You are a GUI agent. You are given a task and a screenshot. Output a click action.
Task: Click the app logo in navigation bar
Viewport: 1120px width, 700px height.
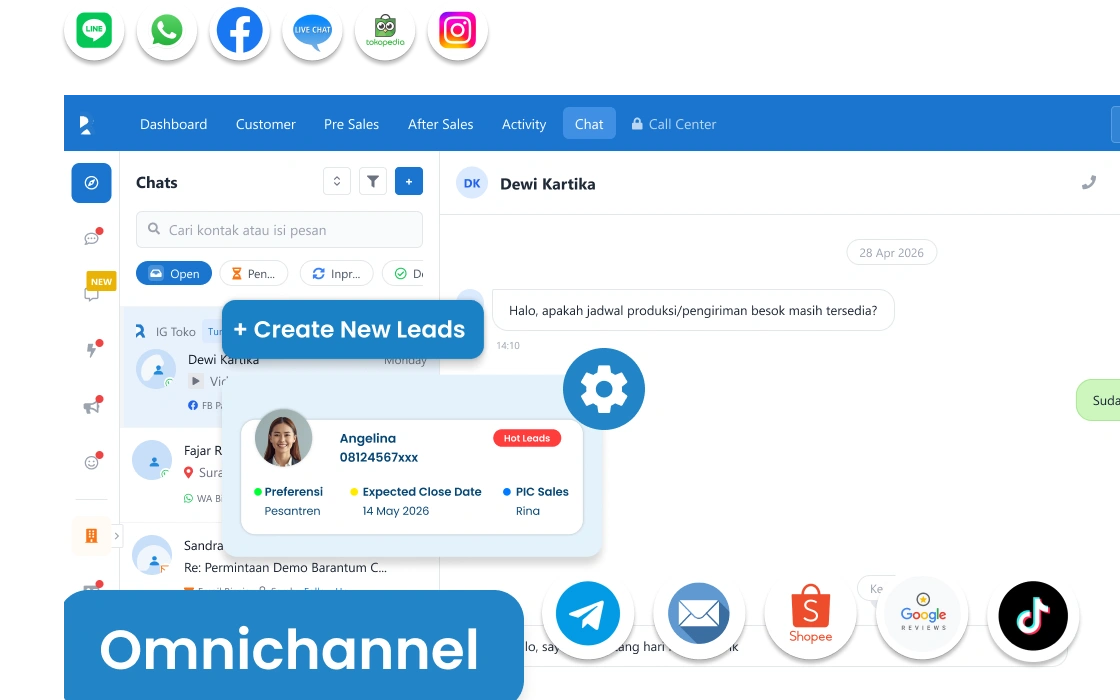pos(86,124)
